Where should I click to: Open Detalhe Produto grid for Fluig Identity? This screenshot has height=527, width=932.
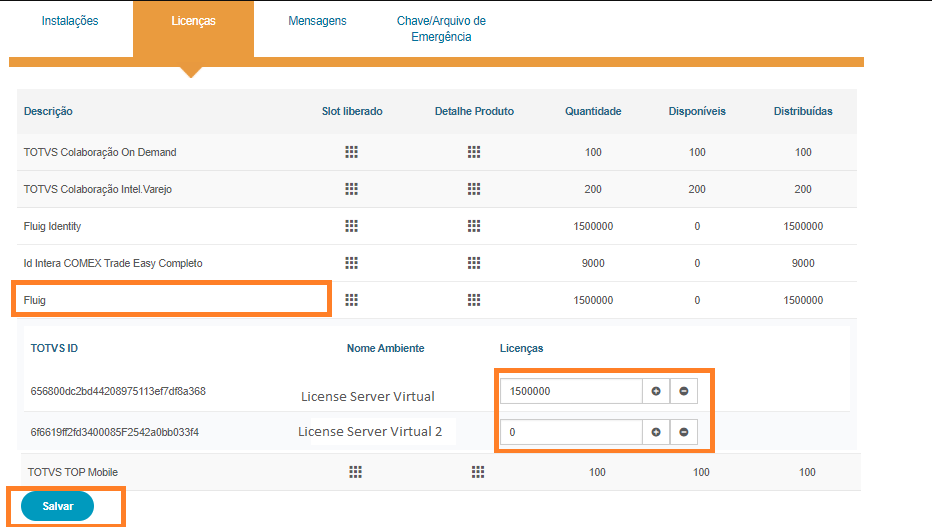[x=474, y=226]
